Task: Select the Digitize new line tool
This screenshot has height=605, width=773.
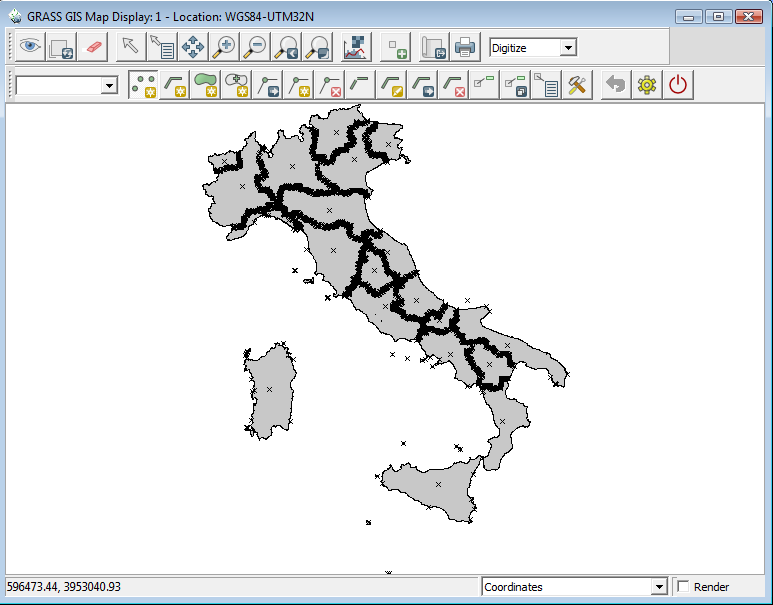Action: click(175, 85)
